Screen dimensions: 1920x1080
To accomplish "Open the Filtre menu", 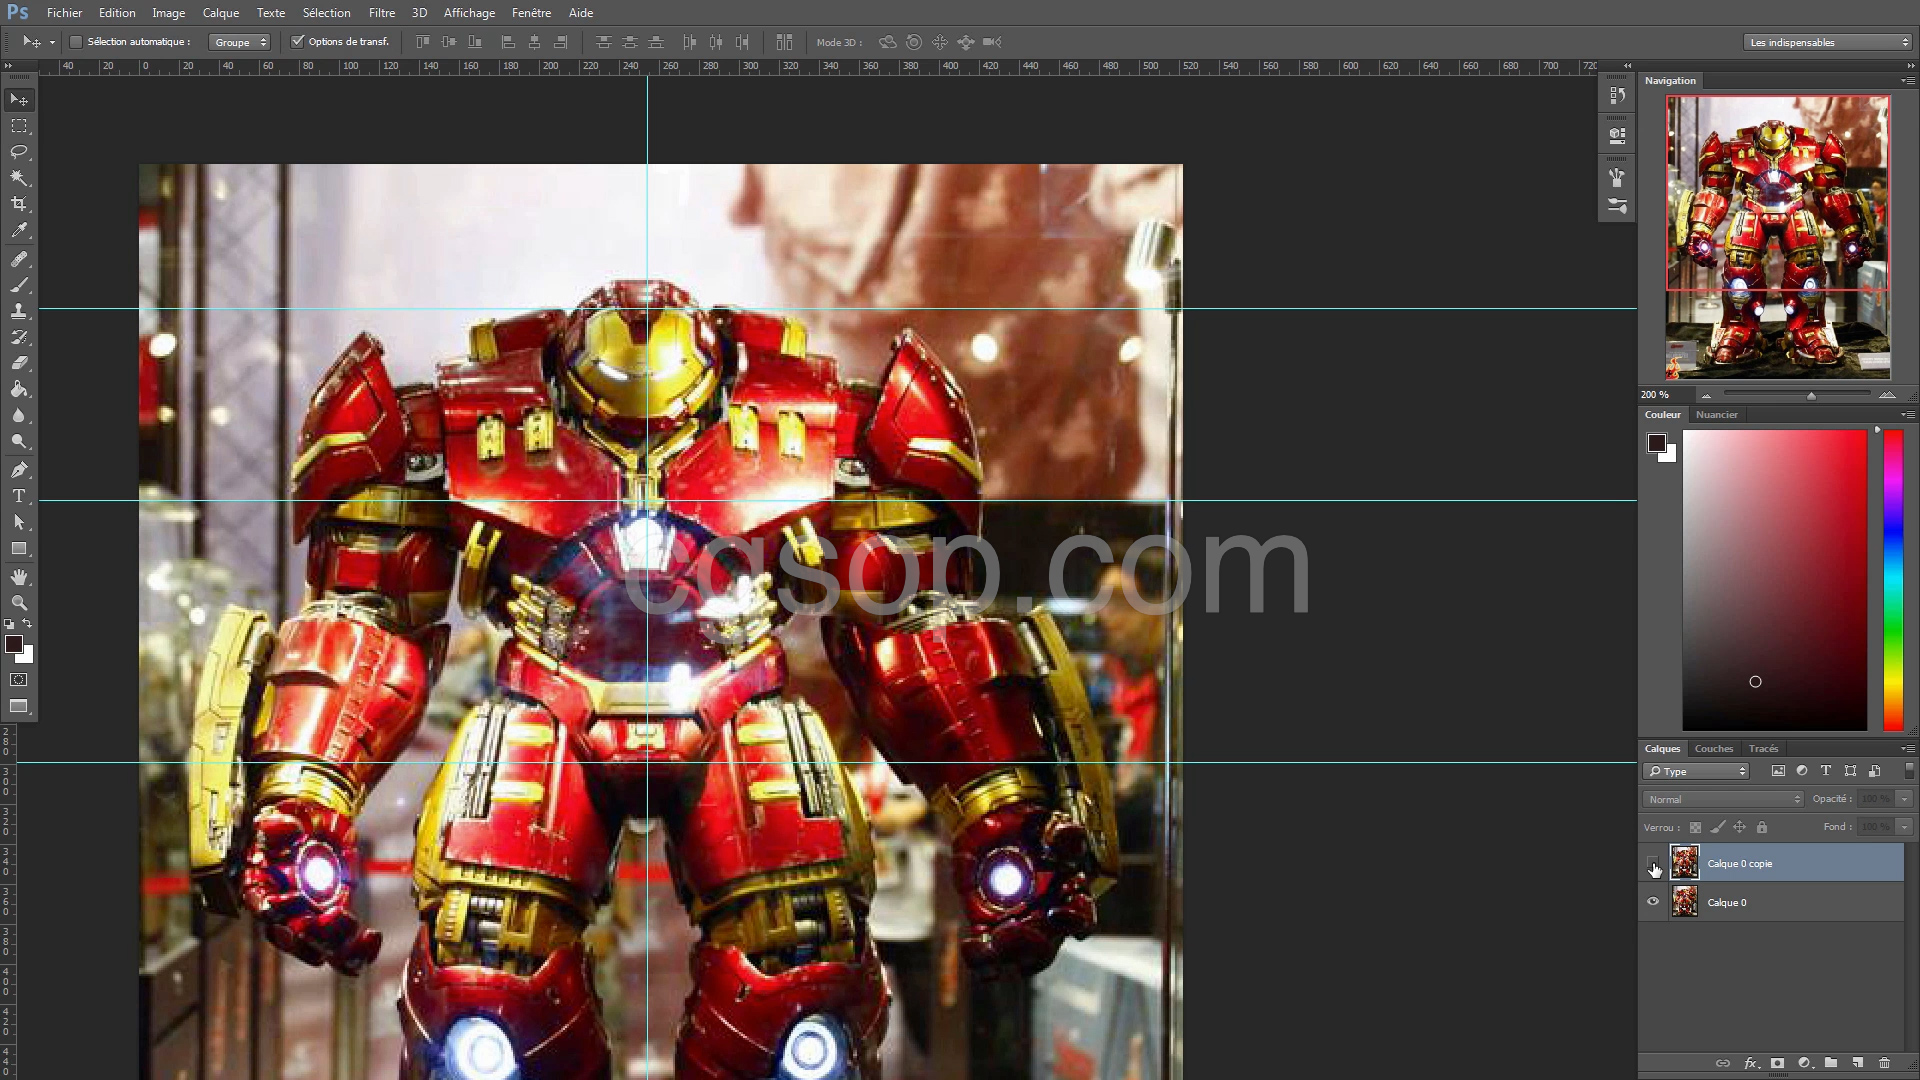I will point(381,13).
